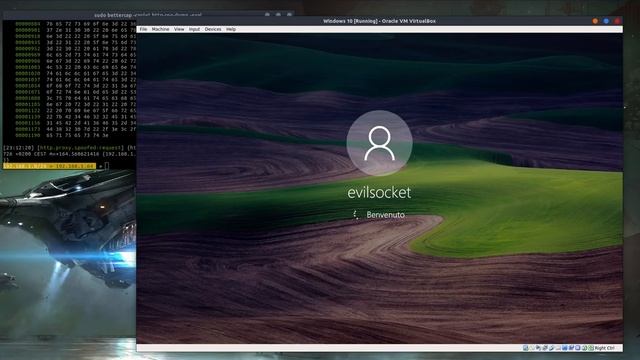Viewport: 640px width, 360px height.
Task: Open the Help menu in VirtualBox
Action: pyautogui.click(x=231, y=29)
